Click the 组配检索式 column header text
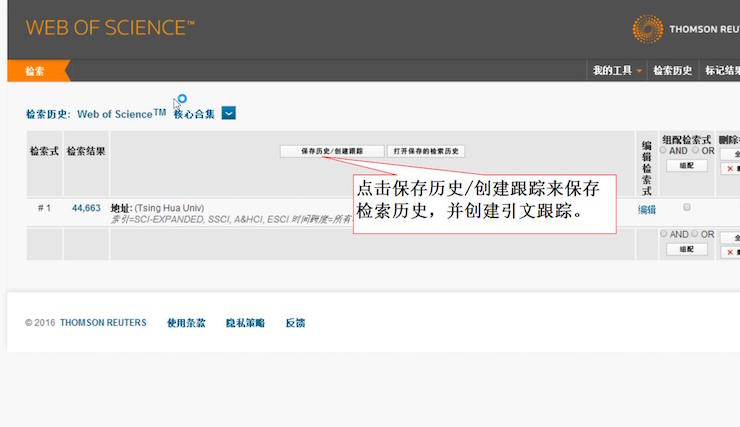 pyautogui.click(x=686, y=140)
